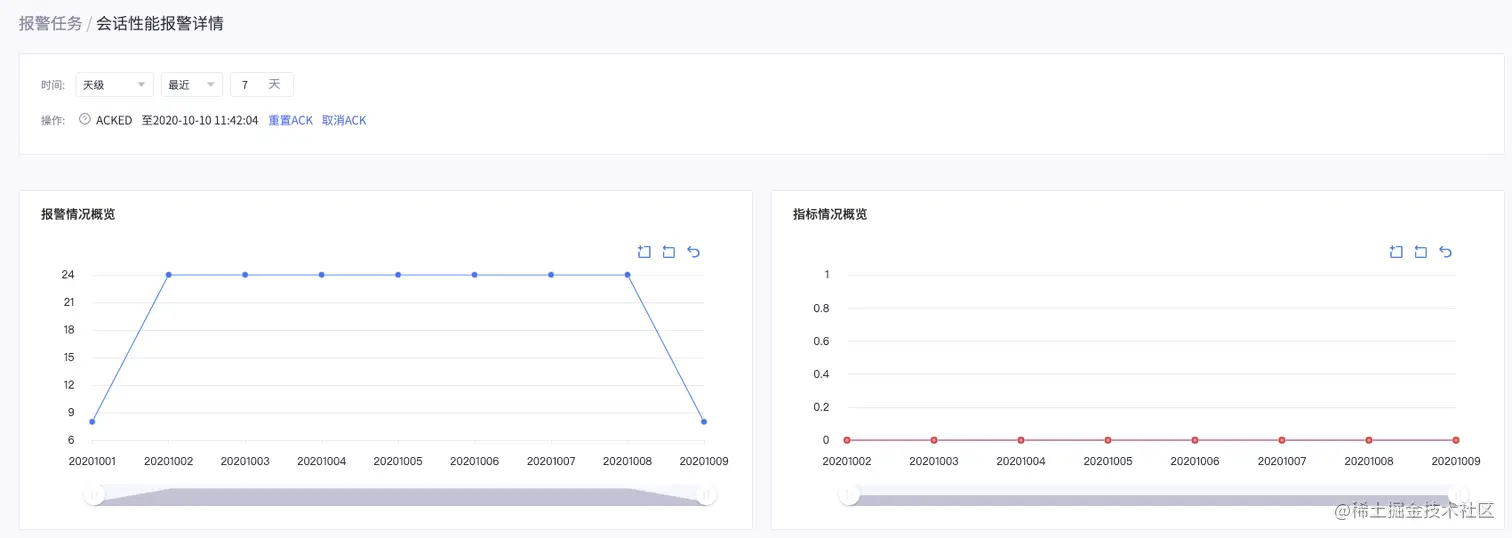1512x538 pixels.
Task: Activate area zoom in 指标情况概览 chart
Action: tap(1396, 252)
